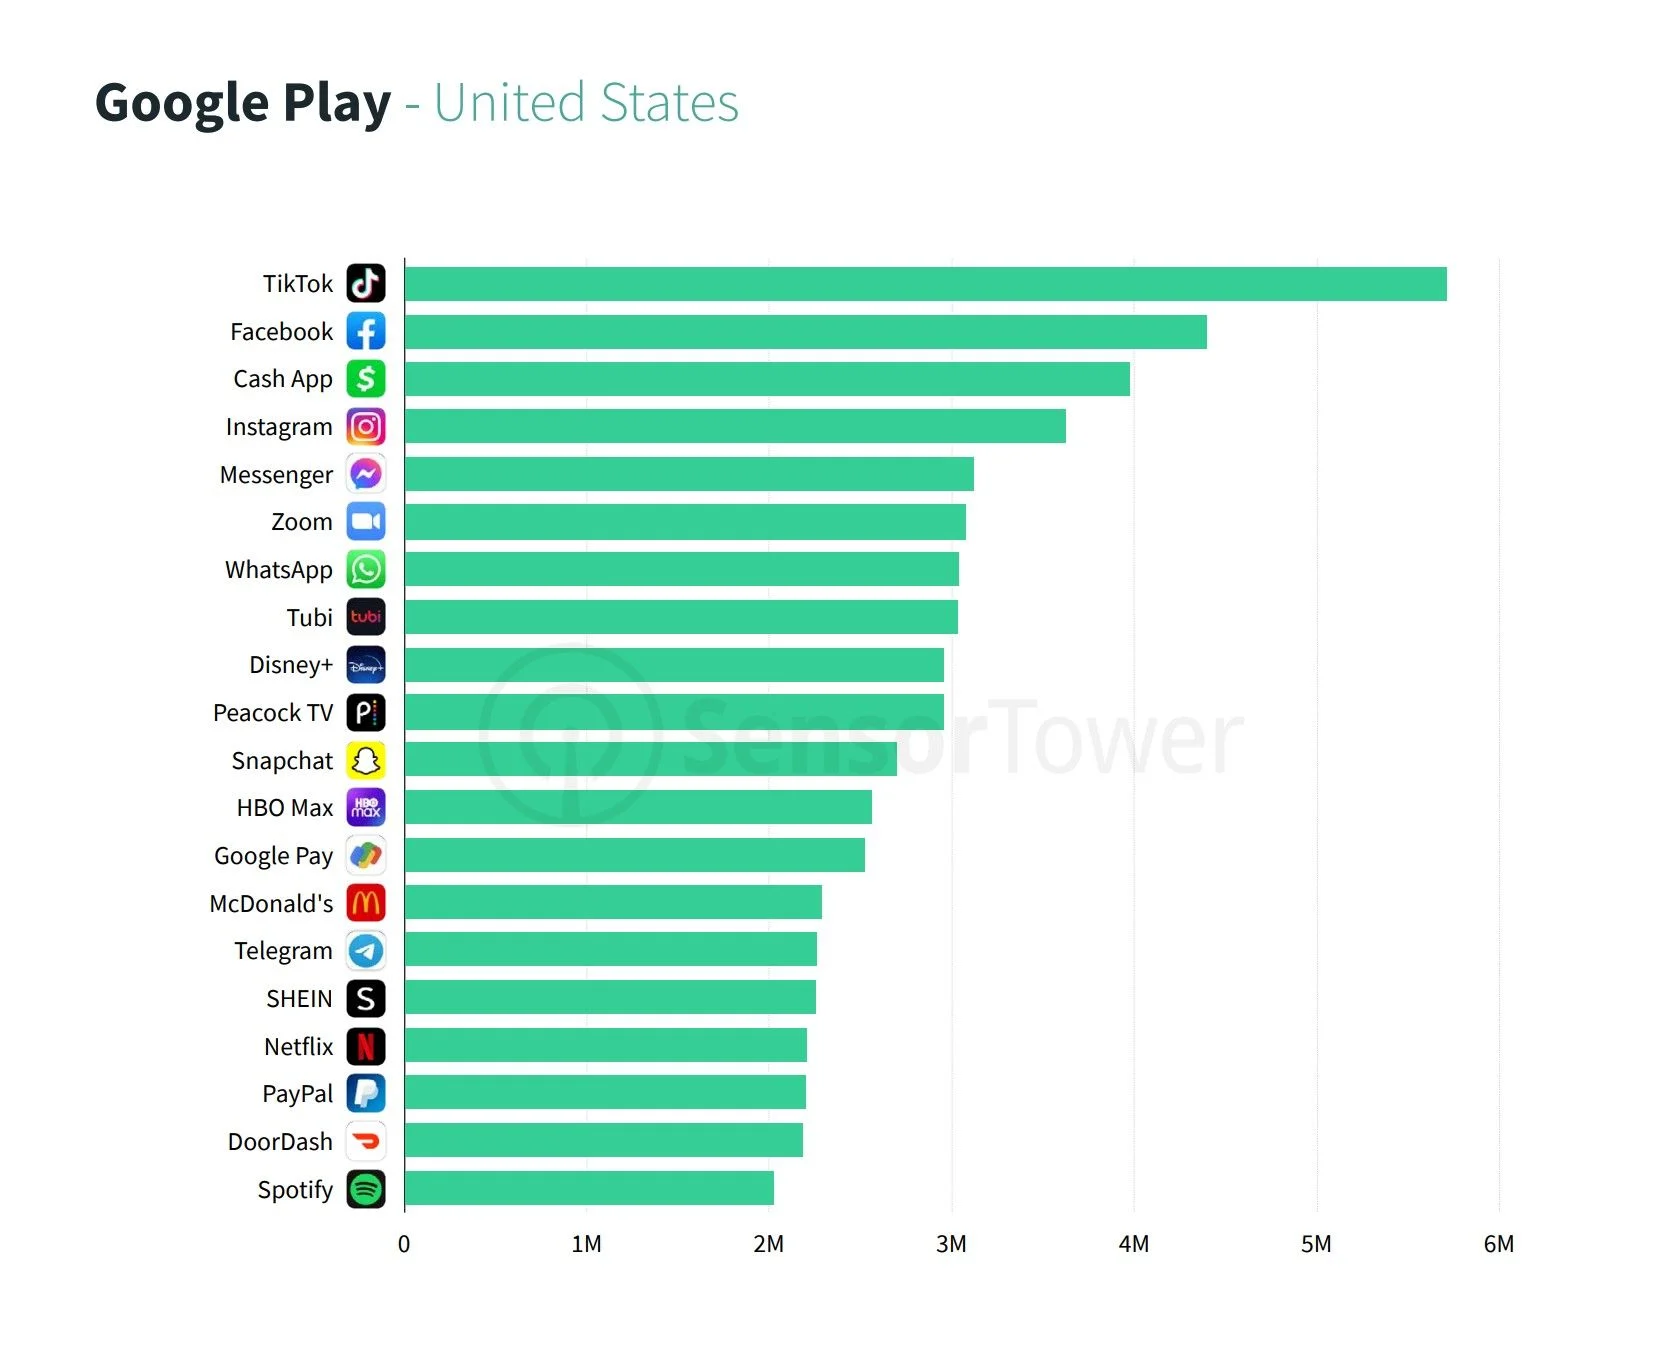Click the McDonald's golden arches icon

366,904
